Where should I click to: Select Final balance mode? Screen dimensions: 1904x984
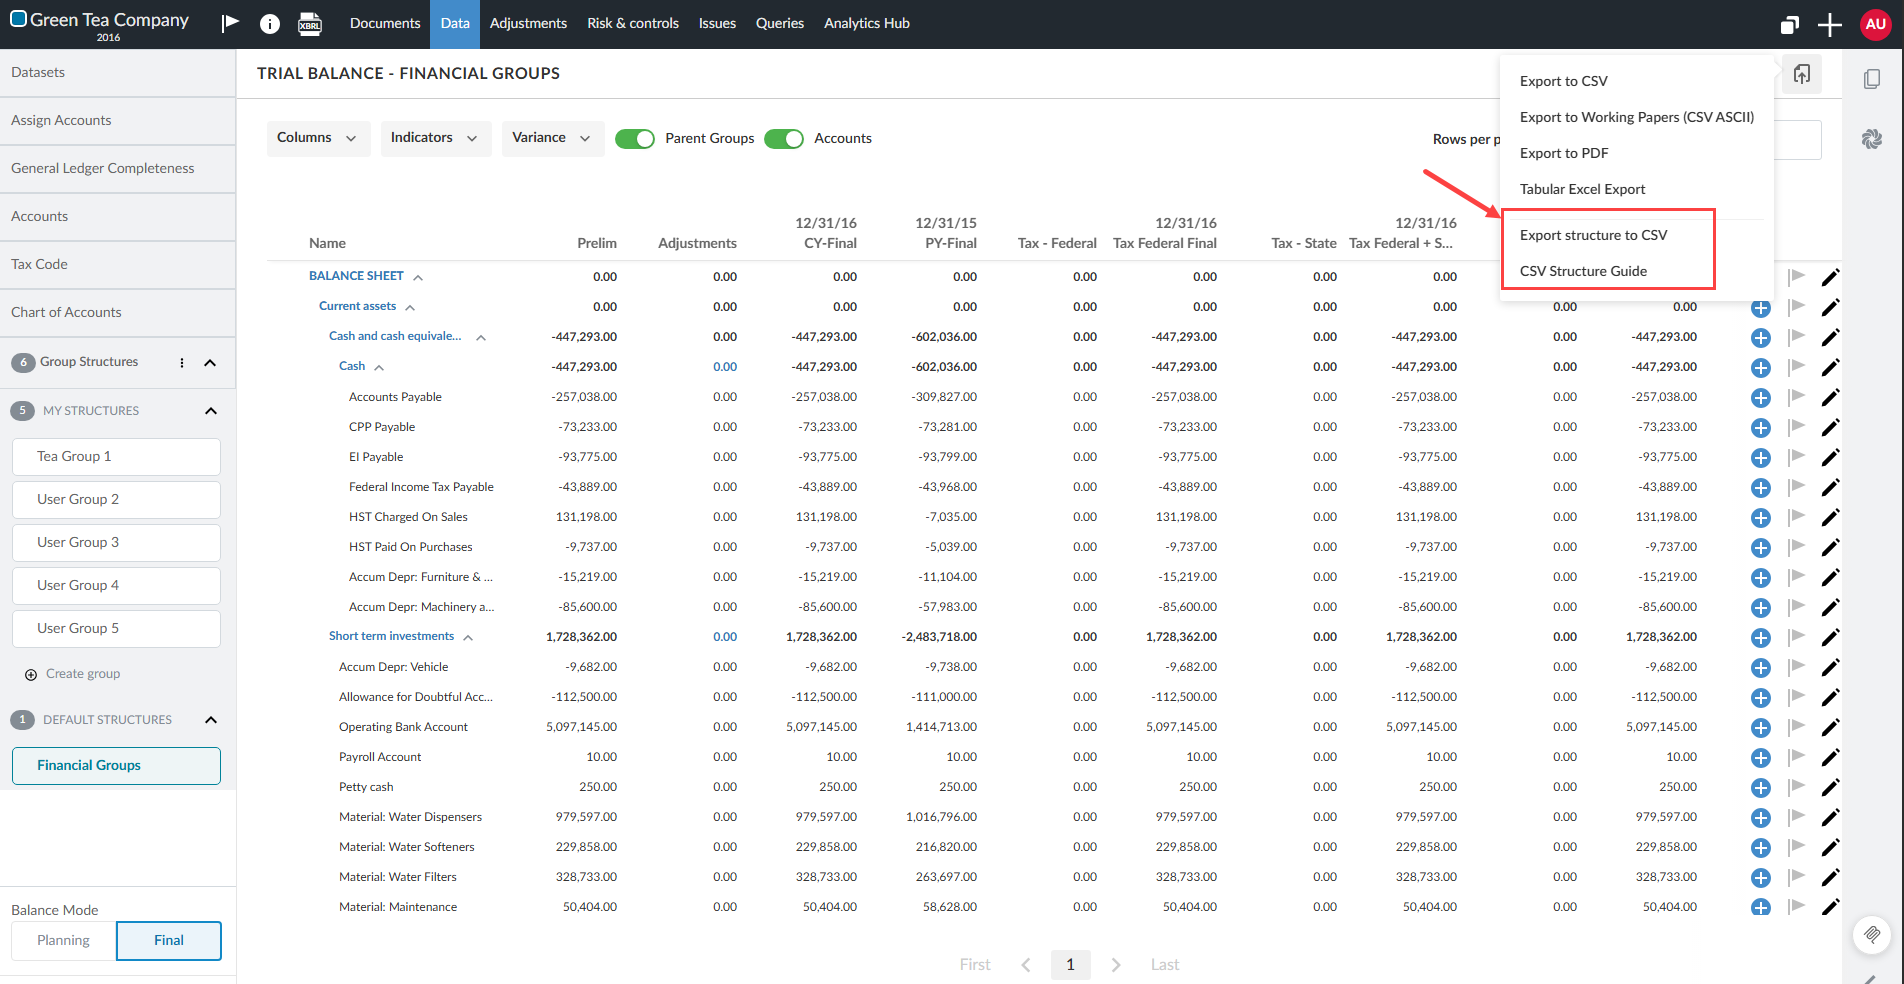coord(169,941)
